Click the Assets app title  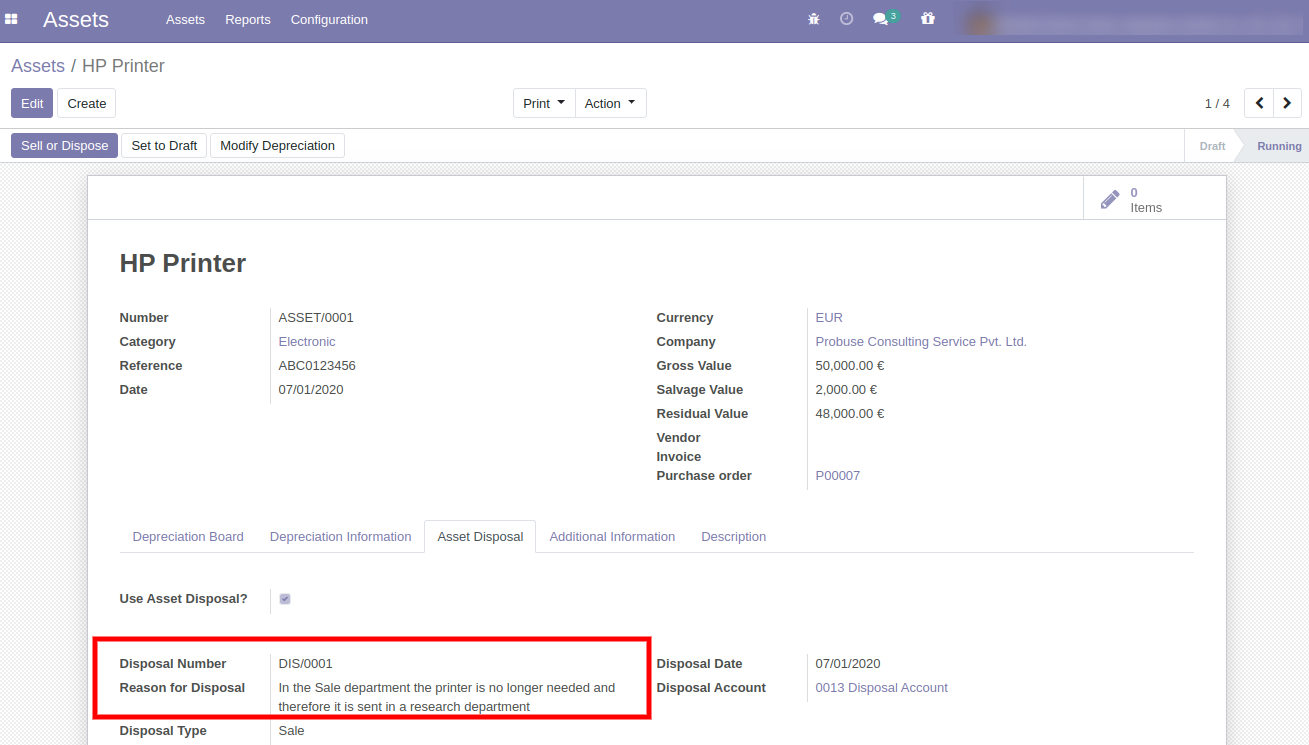coord(76,19)
